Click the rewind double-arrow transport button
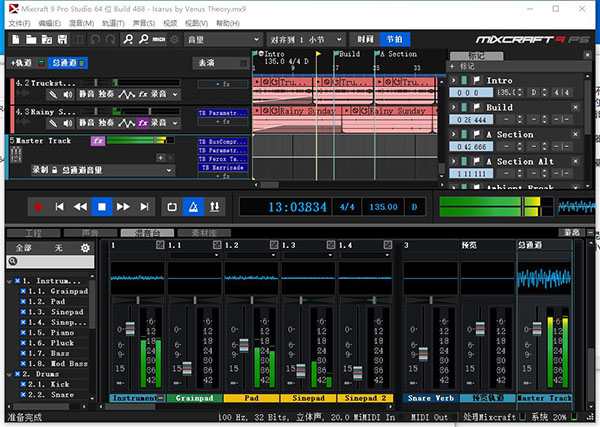The width and height of the screenshot is (600, 427). coord(80,207)
